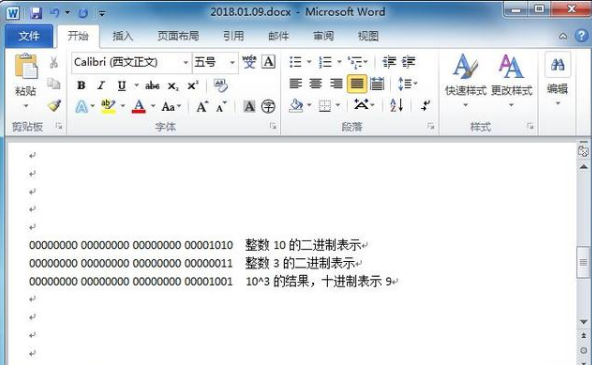
Task: Expand the font color dropdown arrow
Action: pos(153,107)
